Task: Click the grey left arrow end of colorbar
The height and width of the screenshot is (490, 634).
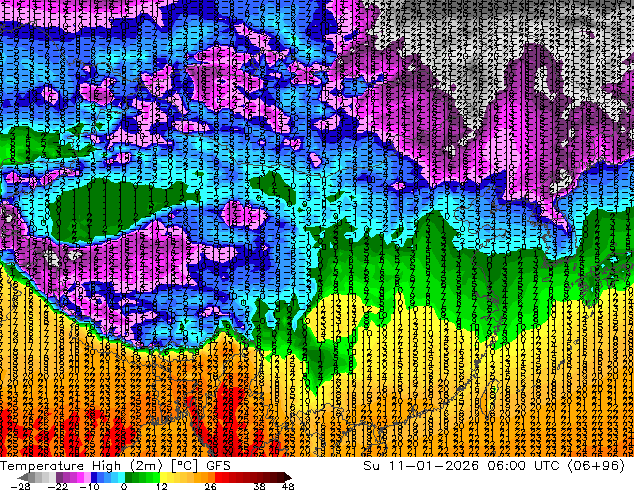Action: [23, 477]
